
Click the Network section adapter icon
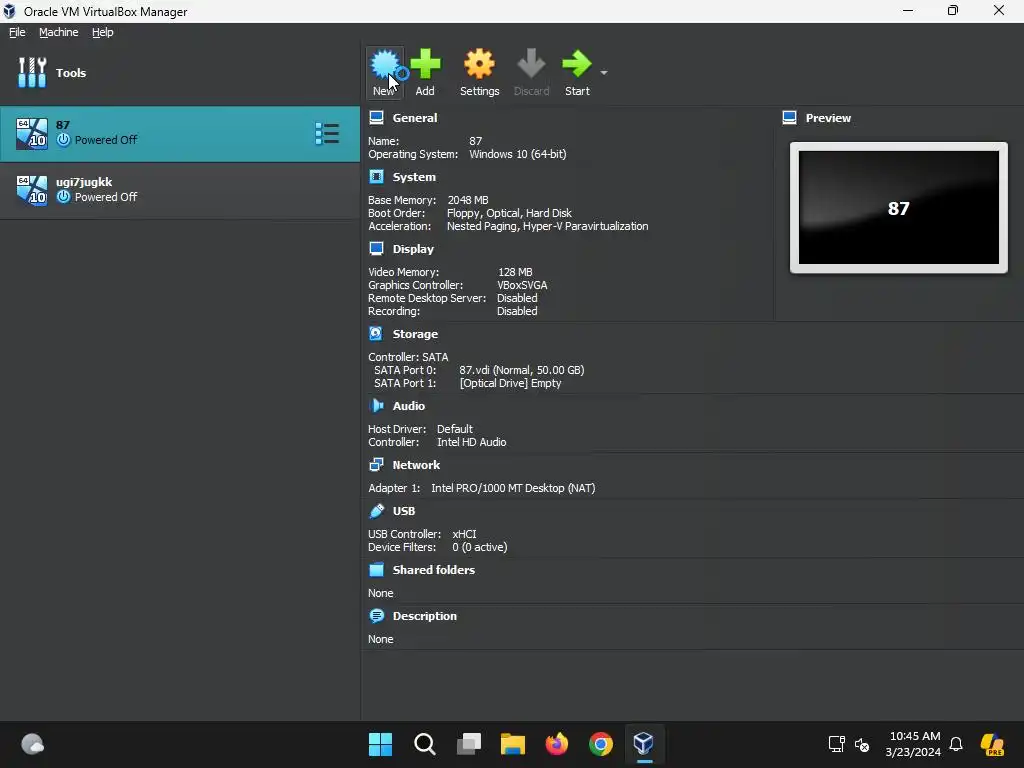[376, 464]
